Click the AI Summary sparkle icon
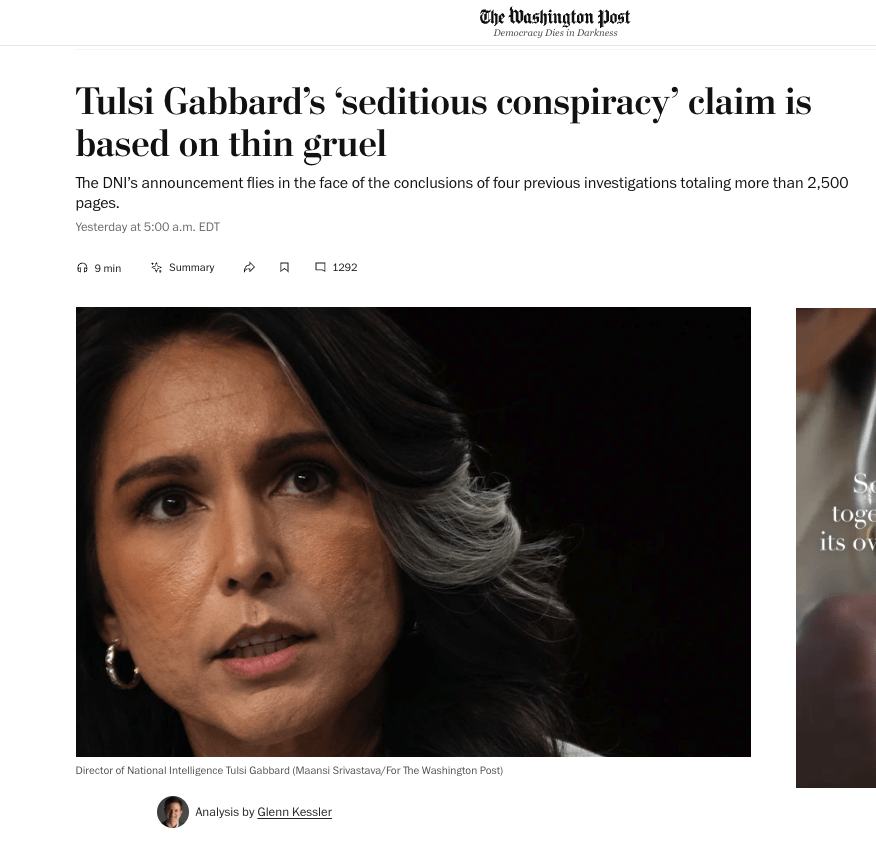The height and width of the screenshot is (842, 876). tap(156, 268)
